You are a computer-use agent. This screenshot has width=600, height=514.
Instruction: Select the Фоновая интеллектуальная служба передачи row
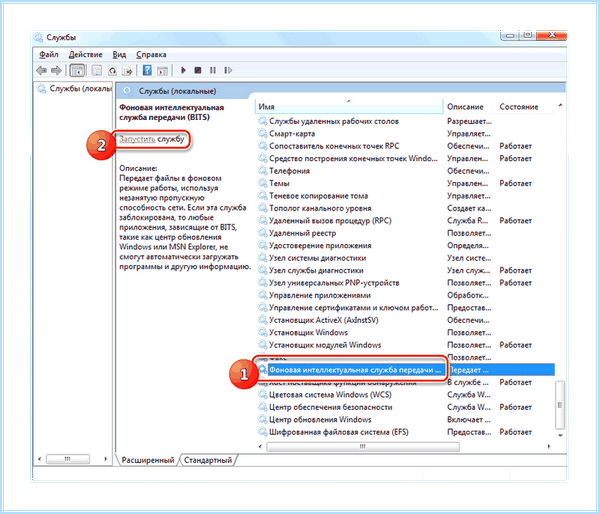tap(406, 370)
